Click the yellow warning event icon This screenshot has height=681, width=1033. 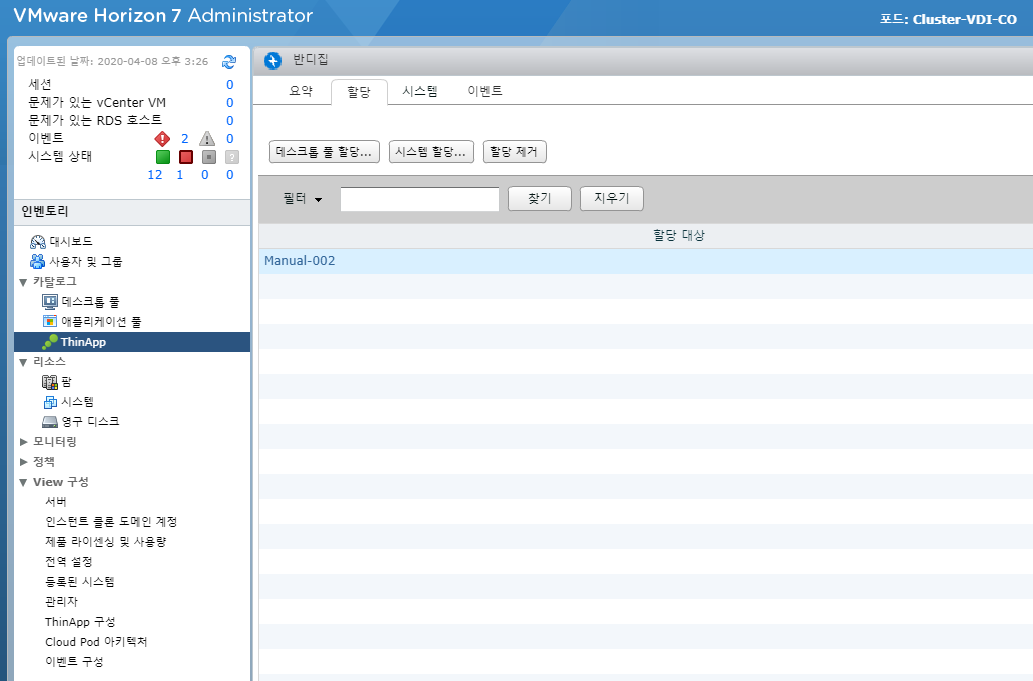[x=207, y=138]
